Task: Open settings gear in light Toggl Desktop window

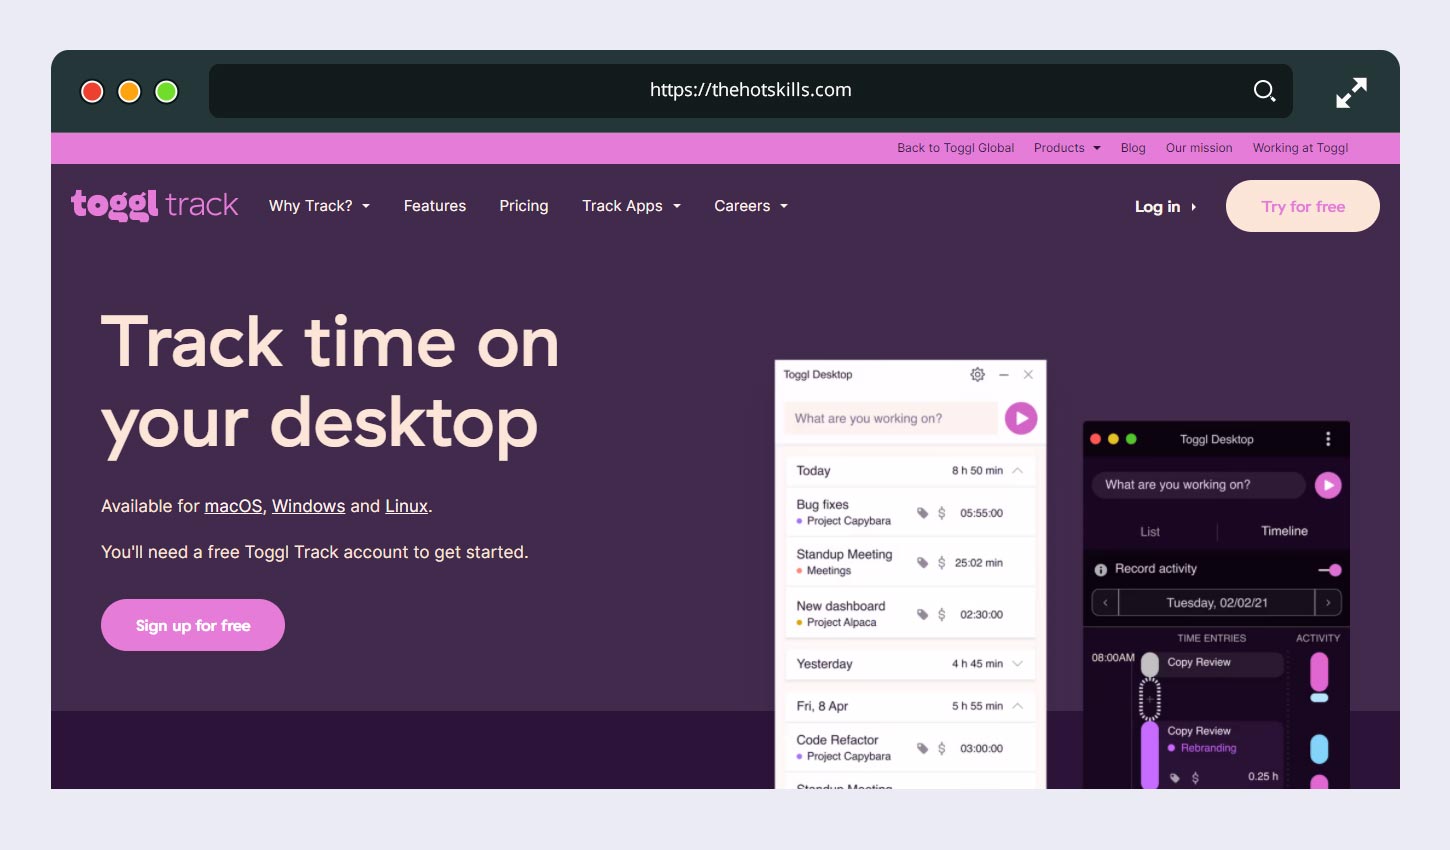Action: tap(977, 374)
